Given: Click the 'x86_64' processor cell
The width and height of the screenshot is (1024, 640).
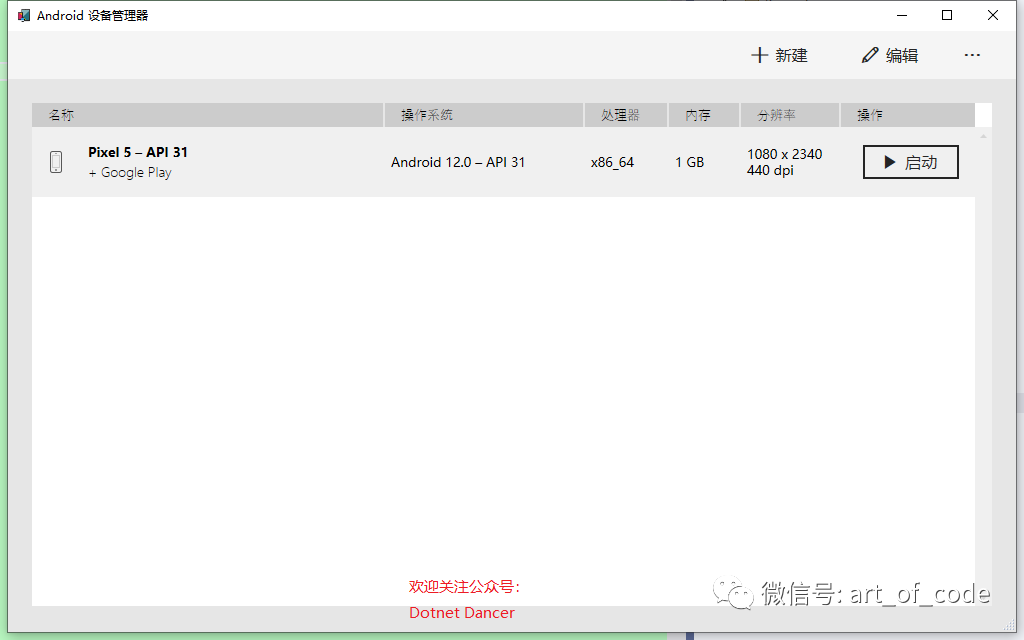Looking at the screenshot, I should pos(612,162).
